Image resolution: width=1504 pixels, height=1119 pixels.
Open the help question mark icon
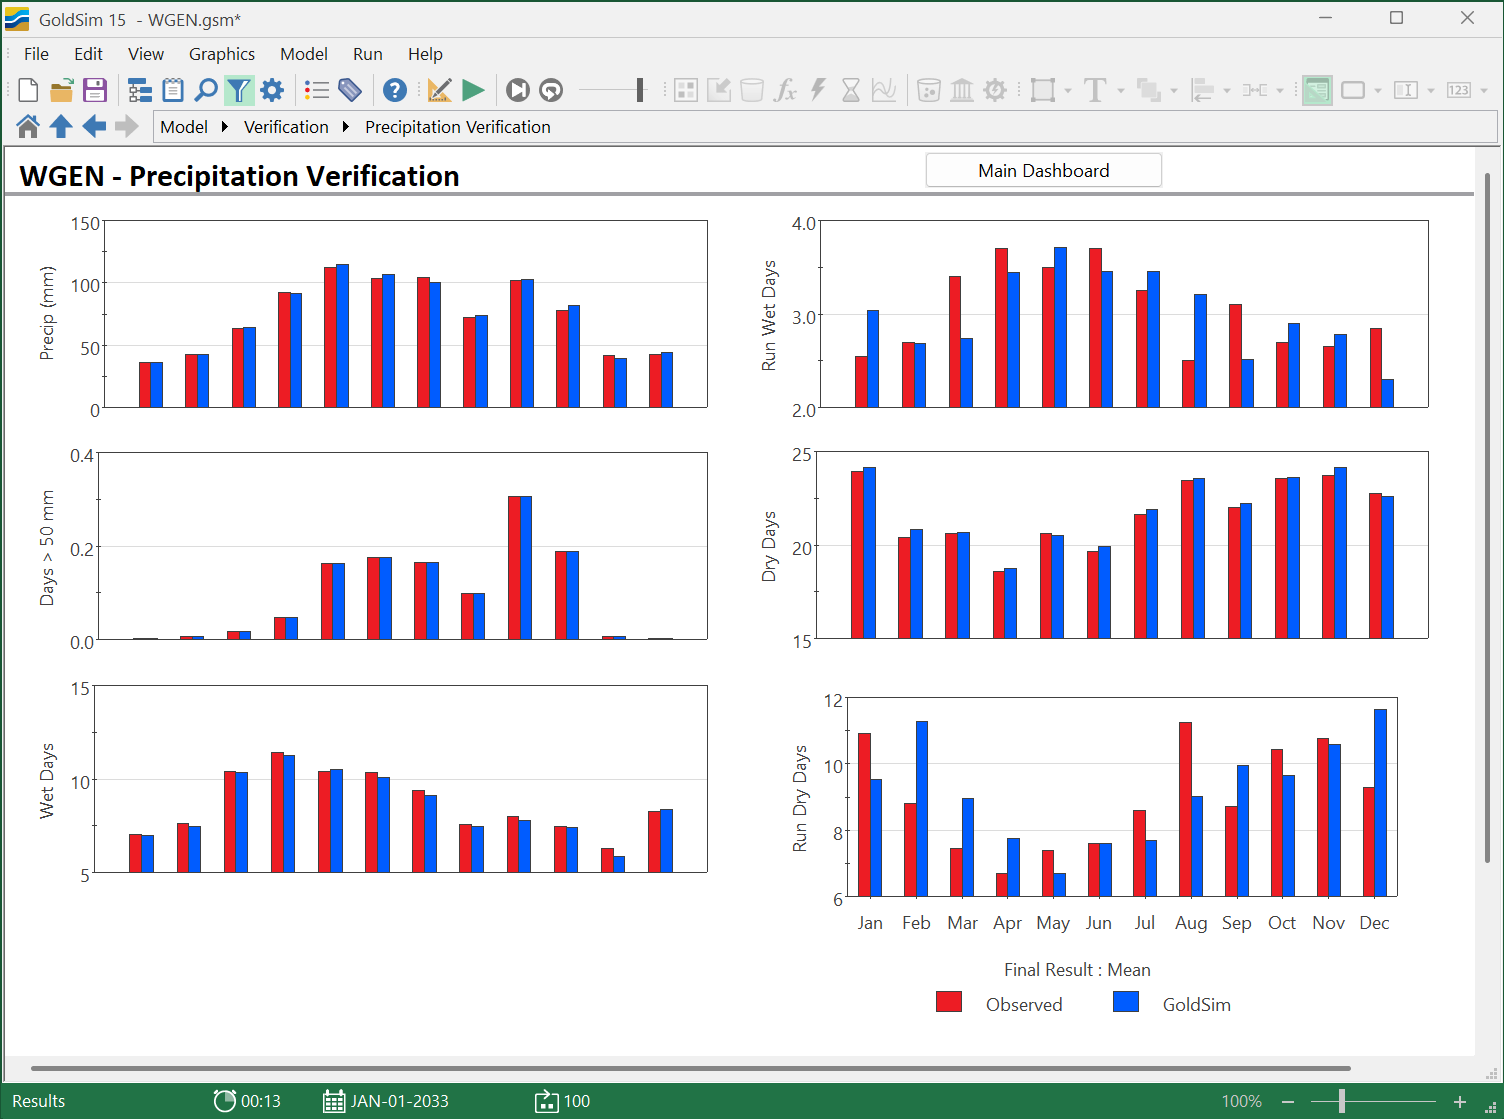(395, 90)
